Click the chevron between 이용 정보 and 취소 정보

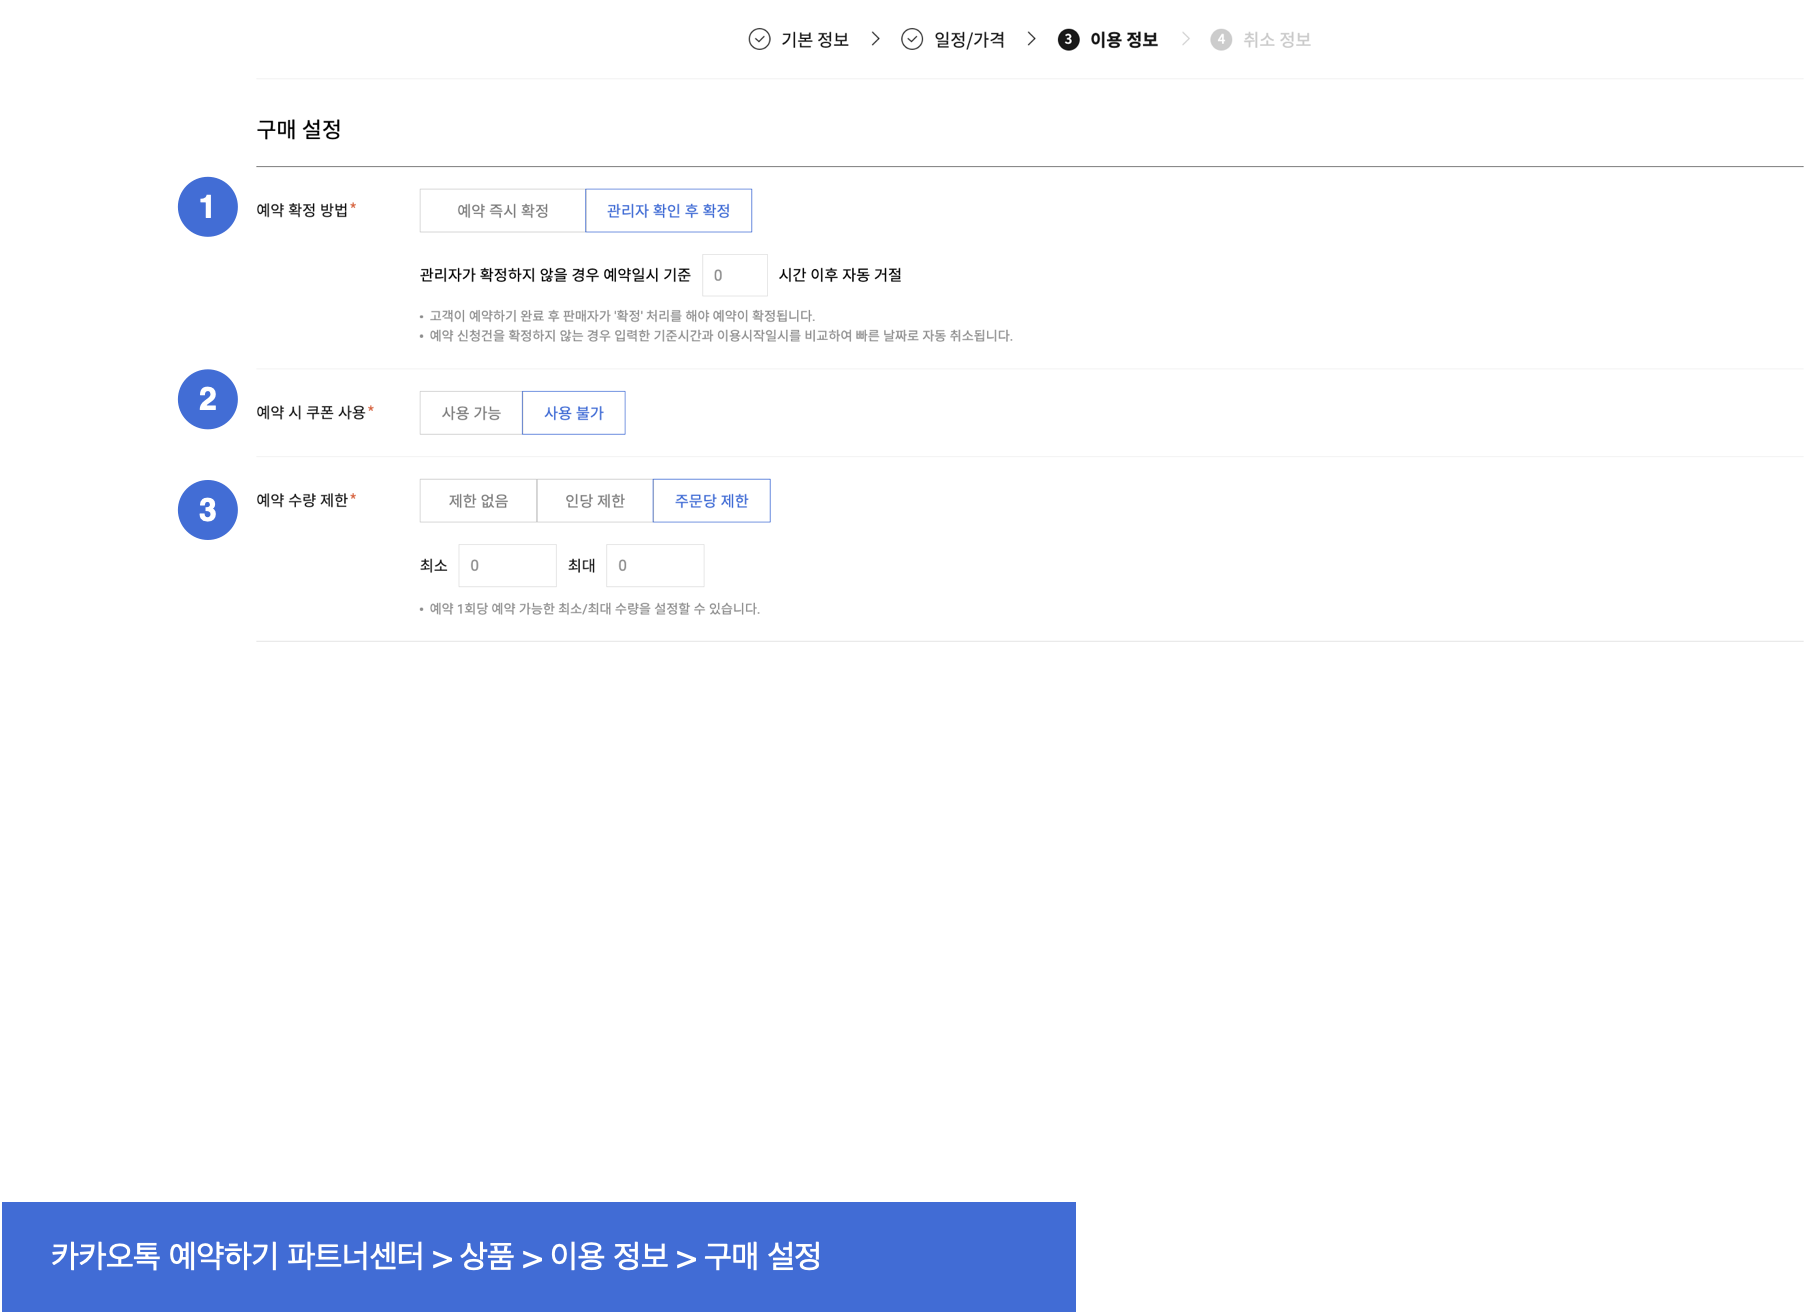pos(1186,39)
